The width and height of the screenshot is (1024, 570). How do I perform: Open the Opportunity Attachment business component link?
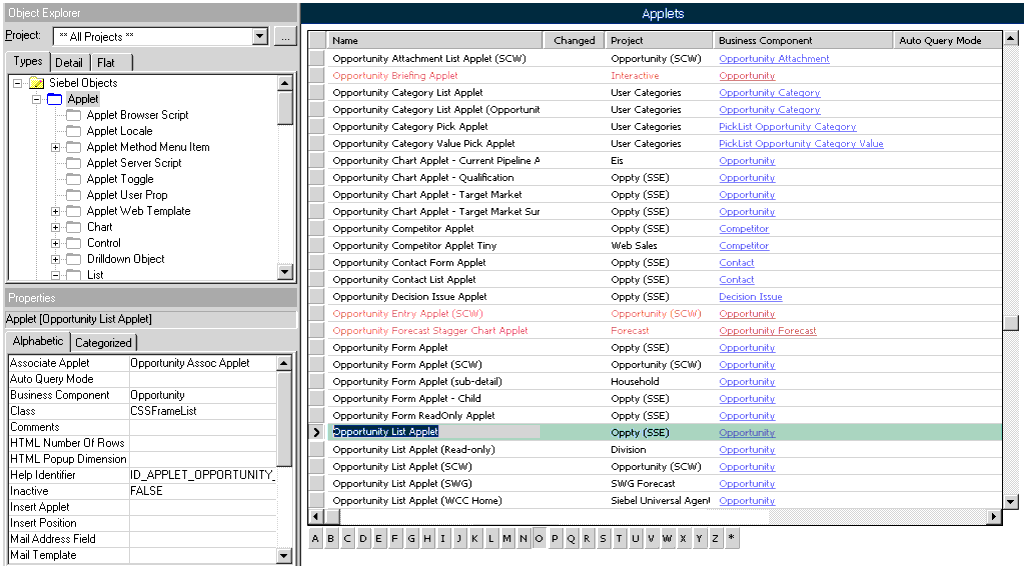[774, 59]
